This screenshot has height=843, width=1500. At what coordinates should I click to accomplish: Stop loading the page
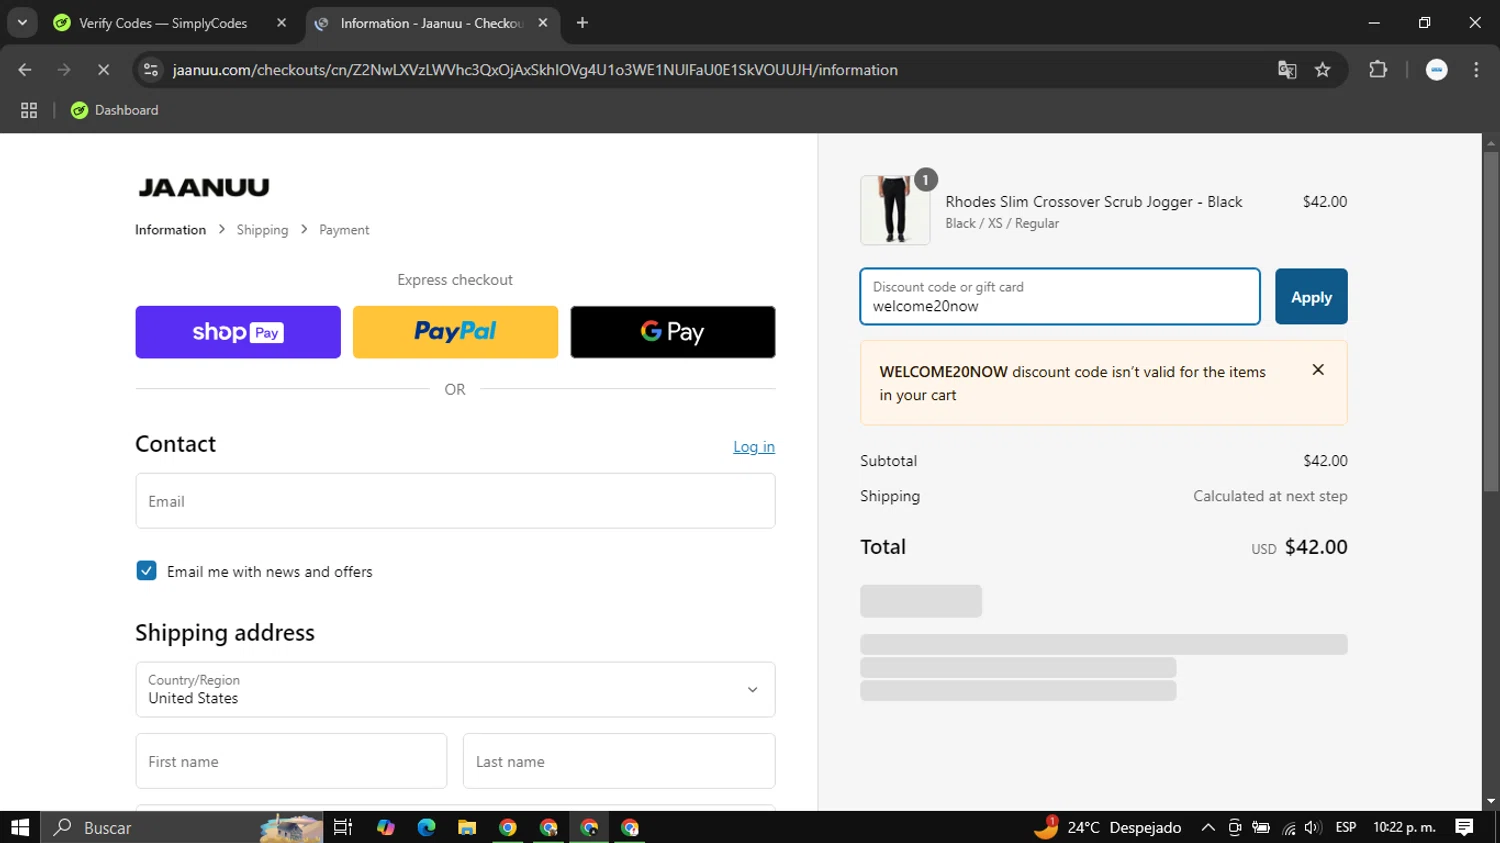(x=103, y=70)
